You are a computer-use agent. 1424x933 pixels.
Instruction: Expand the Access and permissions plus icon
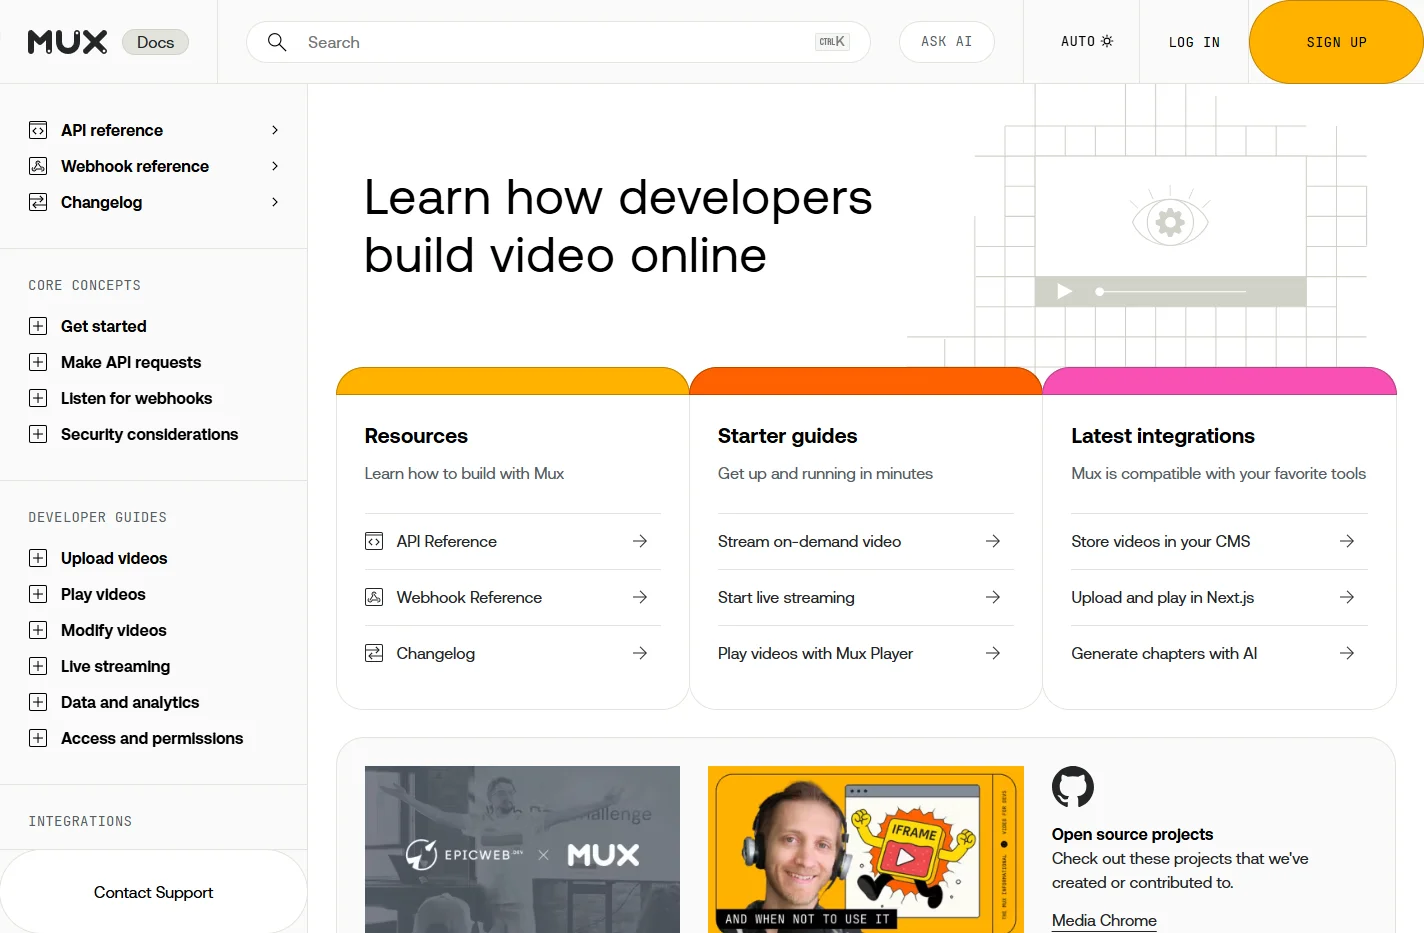(x=38, y=738)
